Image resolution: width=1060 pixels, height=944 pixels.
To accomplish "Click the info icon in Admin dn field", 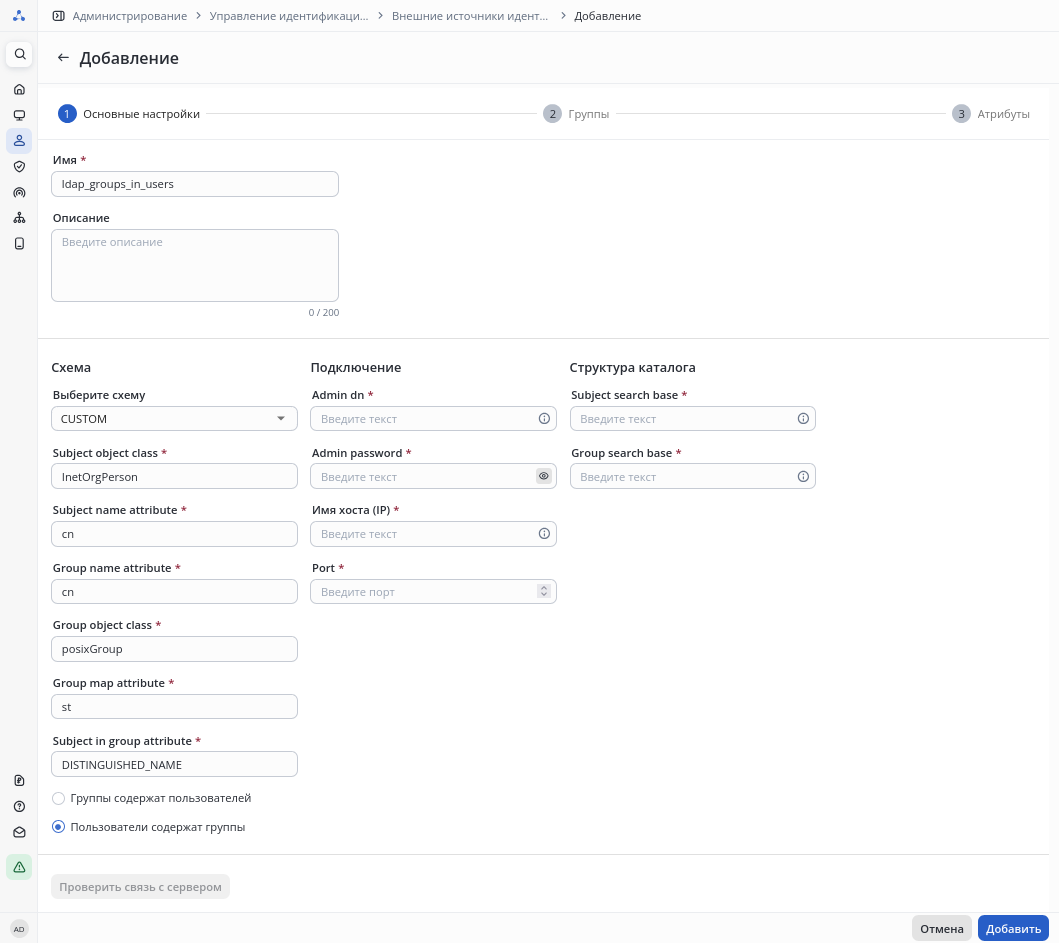I will pos(544,419).
